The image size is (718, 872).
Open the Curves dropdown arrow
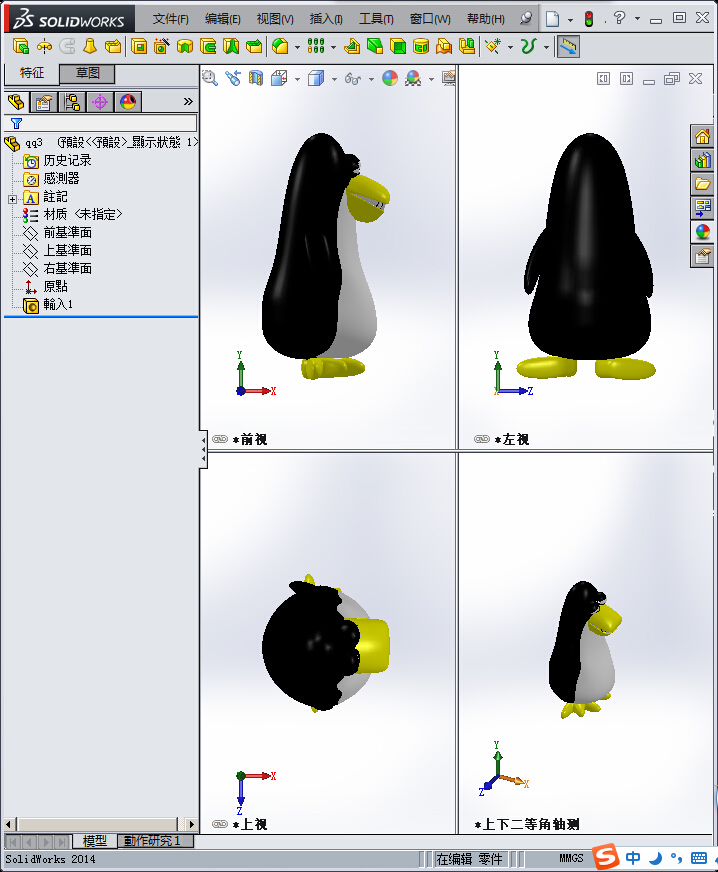(546, 47)
